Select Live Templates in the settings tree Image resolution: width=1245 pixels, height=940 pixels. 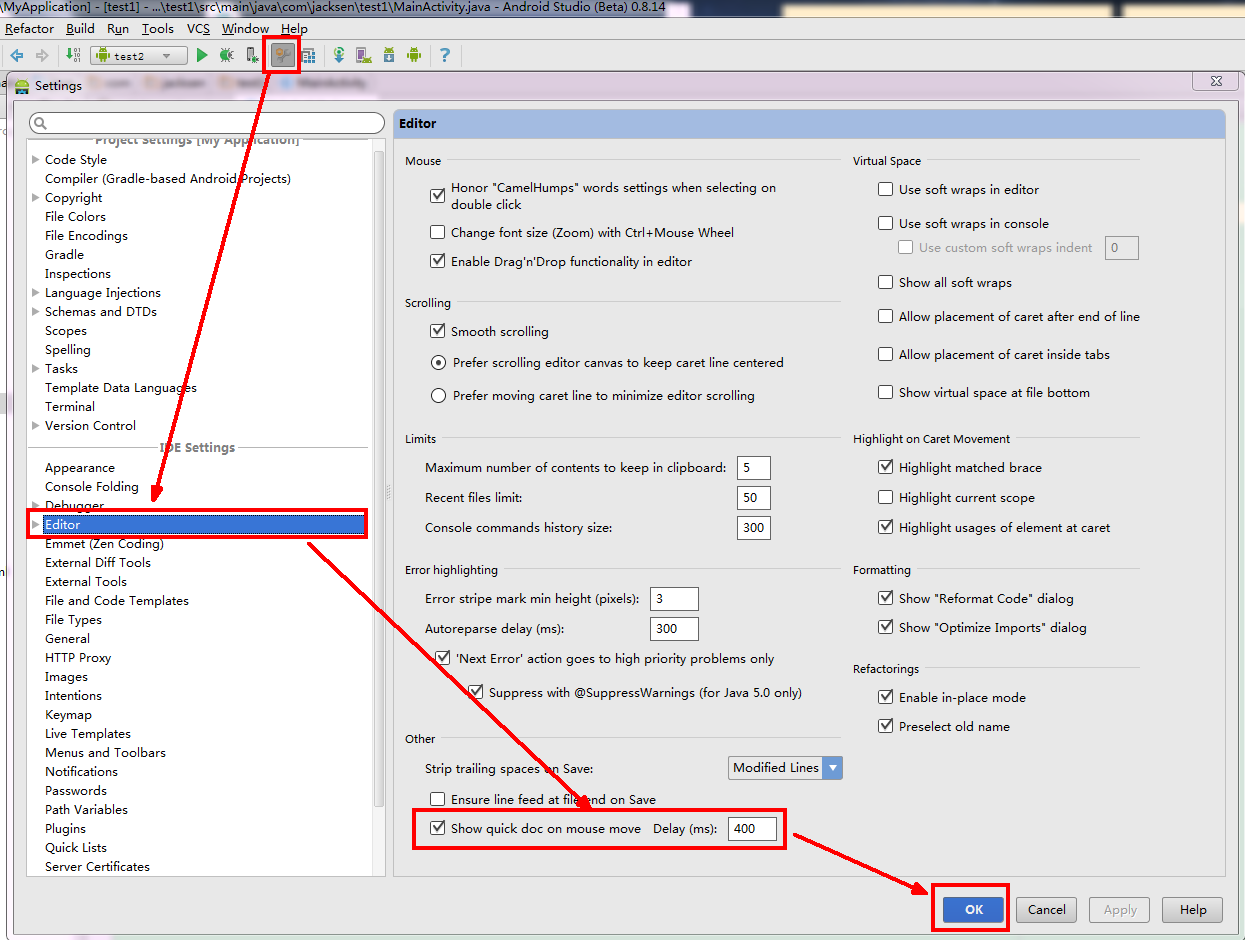point(88,733)
